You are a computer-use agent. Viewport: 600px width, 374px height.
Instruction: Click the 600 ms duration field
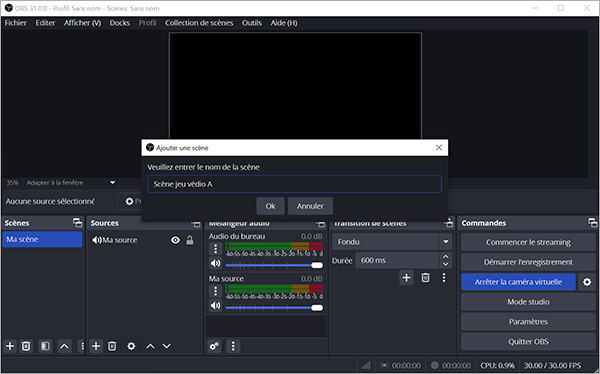click(x=398, y=260)
